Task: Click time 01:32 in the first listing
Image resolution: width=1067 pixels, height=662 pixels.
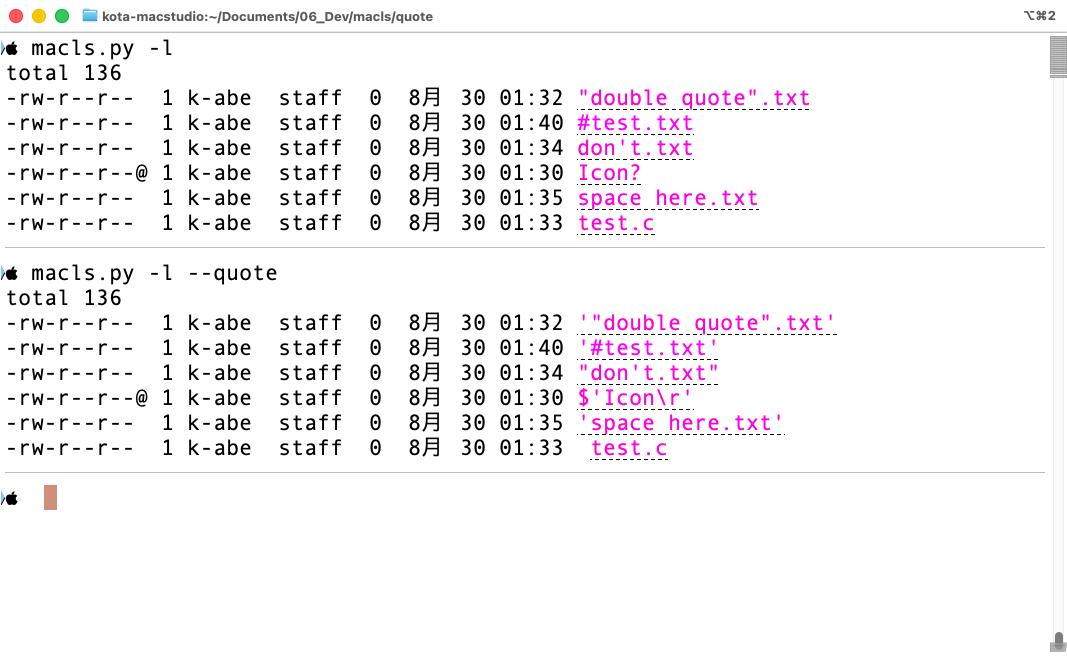Action: point(531,99)
